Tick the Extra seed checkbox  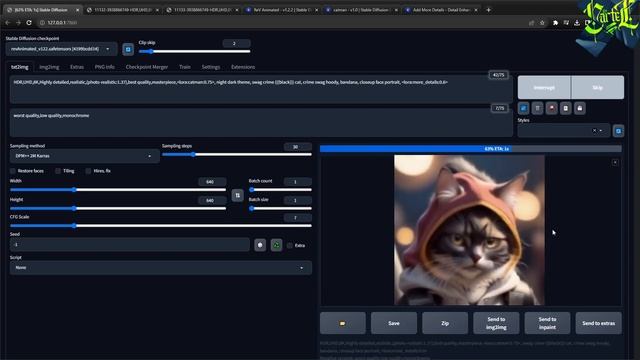tap(290, 245)
